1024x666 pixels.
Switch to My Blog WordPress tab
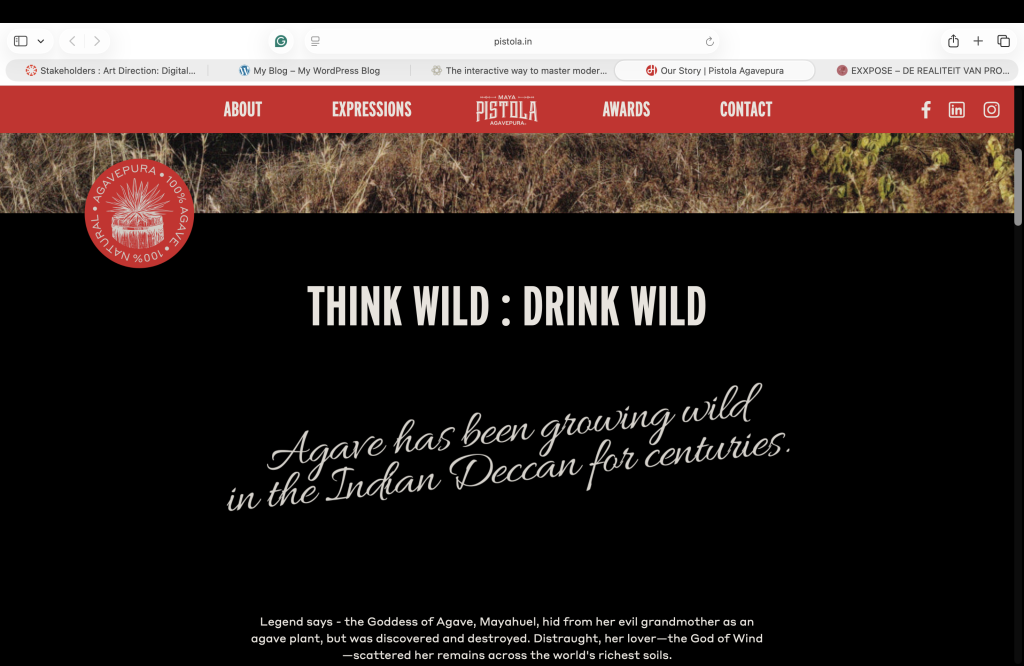click(x=310, y=71)
